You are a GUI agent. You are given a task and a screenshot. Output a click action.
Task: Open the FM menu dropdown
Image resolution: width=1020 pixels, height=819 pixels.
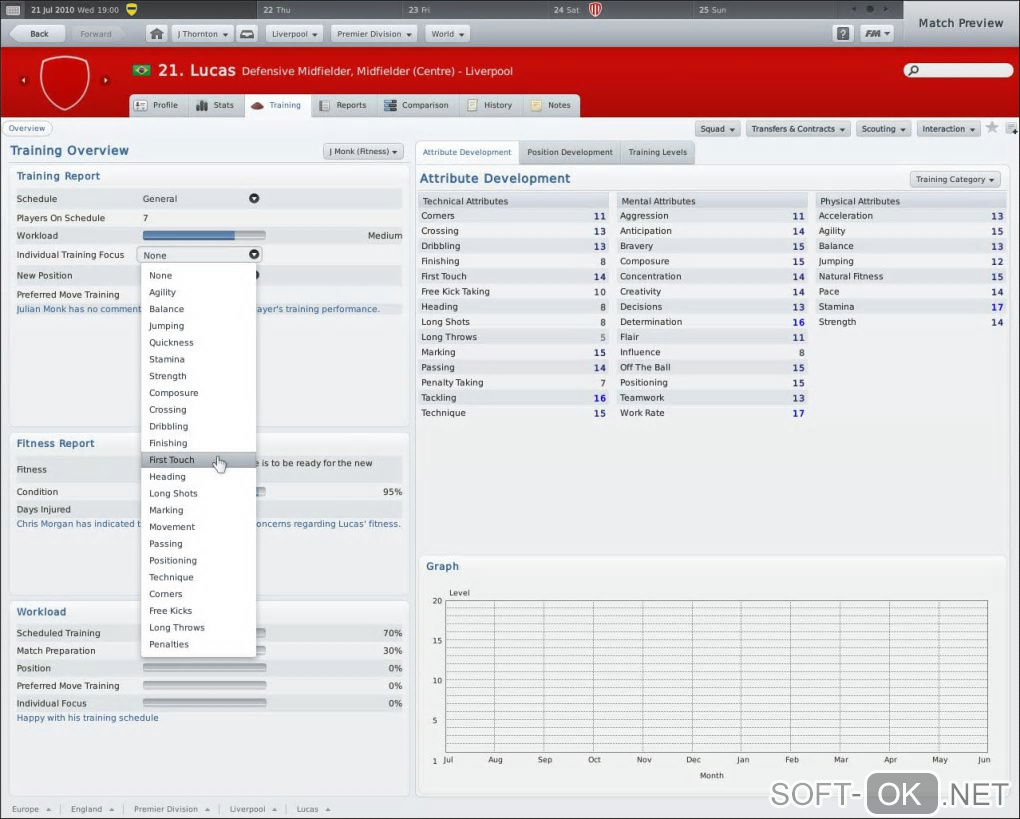876,34
